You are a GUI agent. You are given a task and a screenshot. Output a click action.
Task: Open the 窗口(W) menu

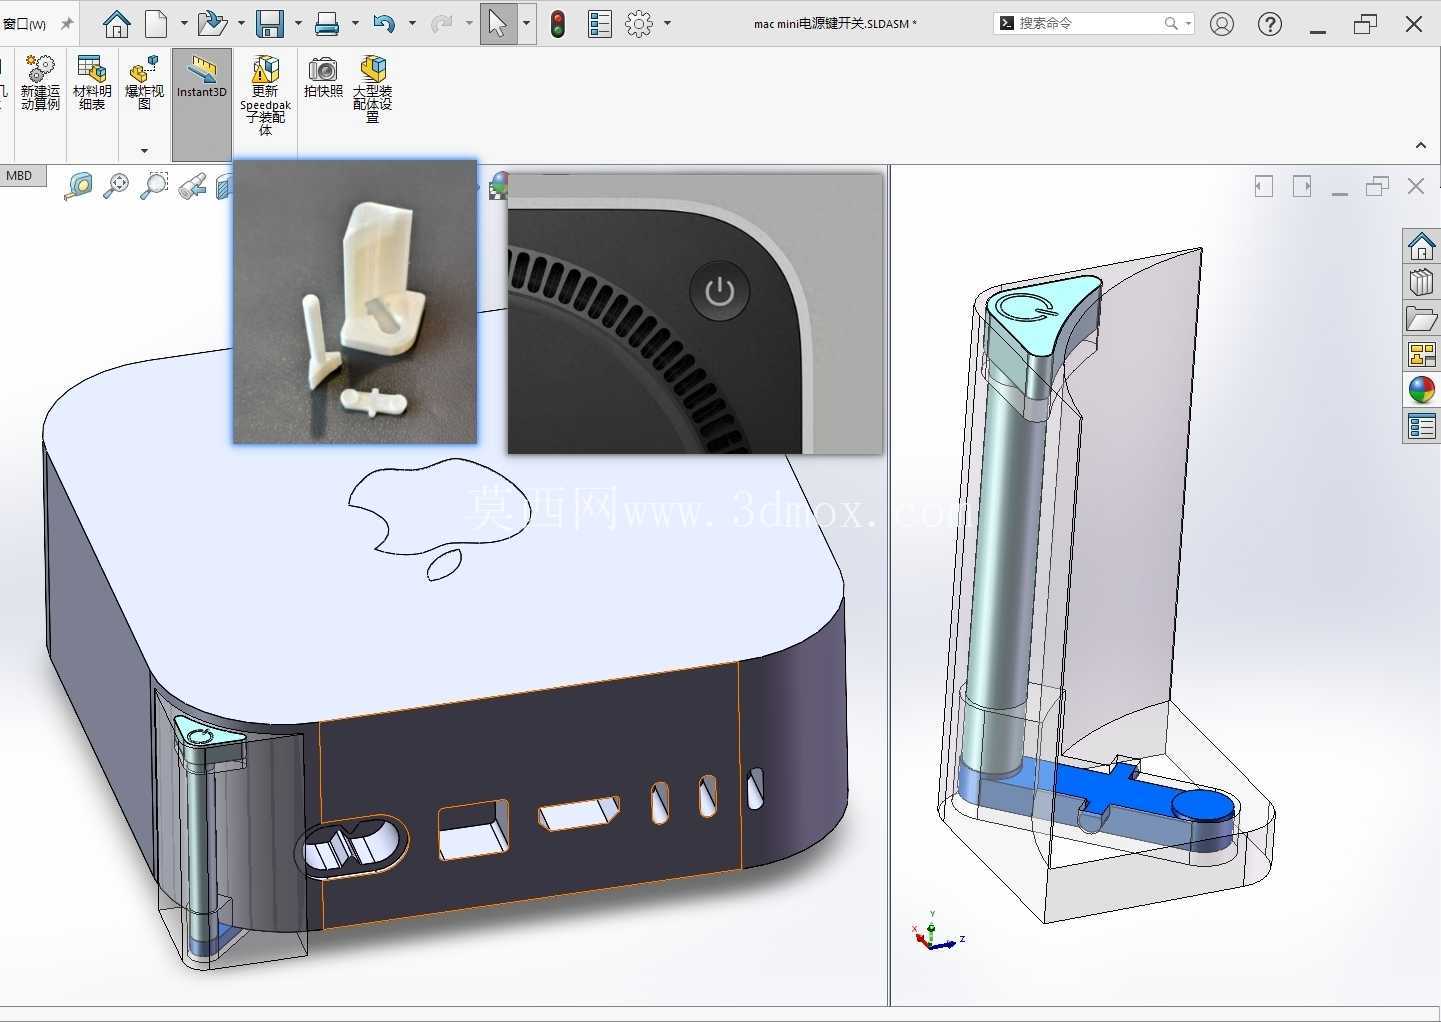tap(25, 24)
